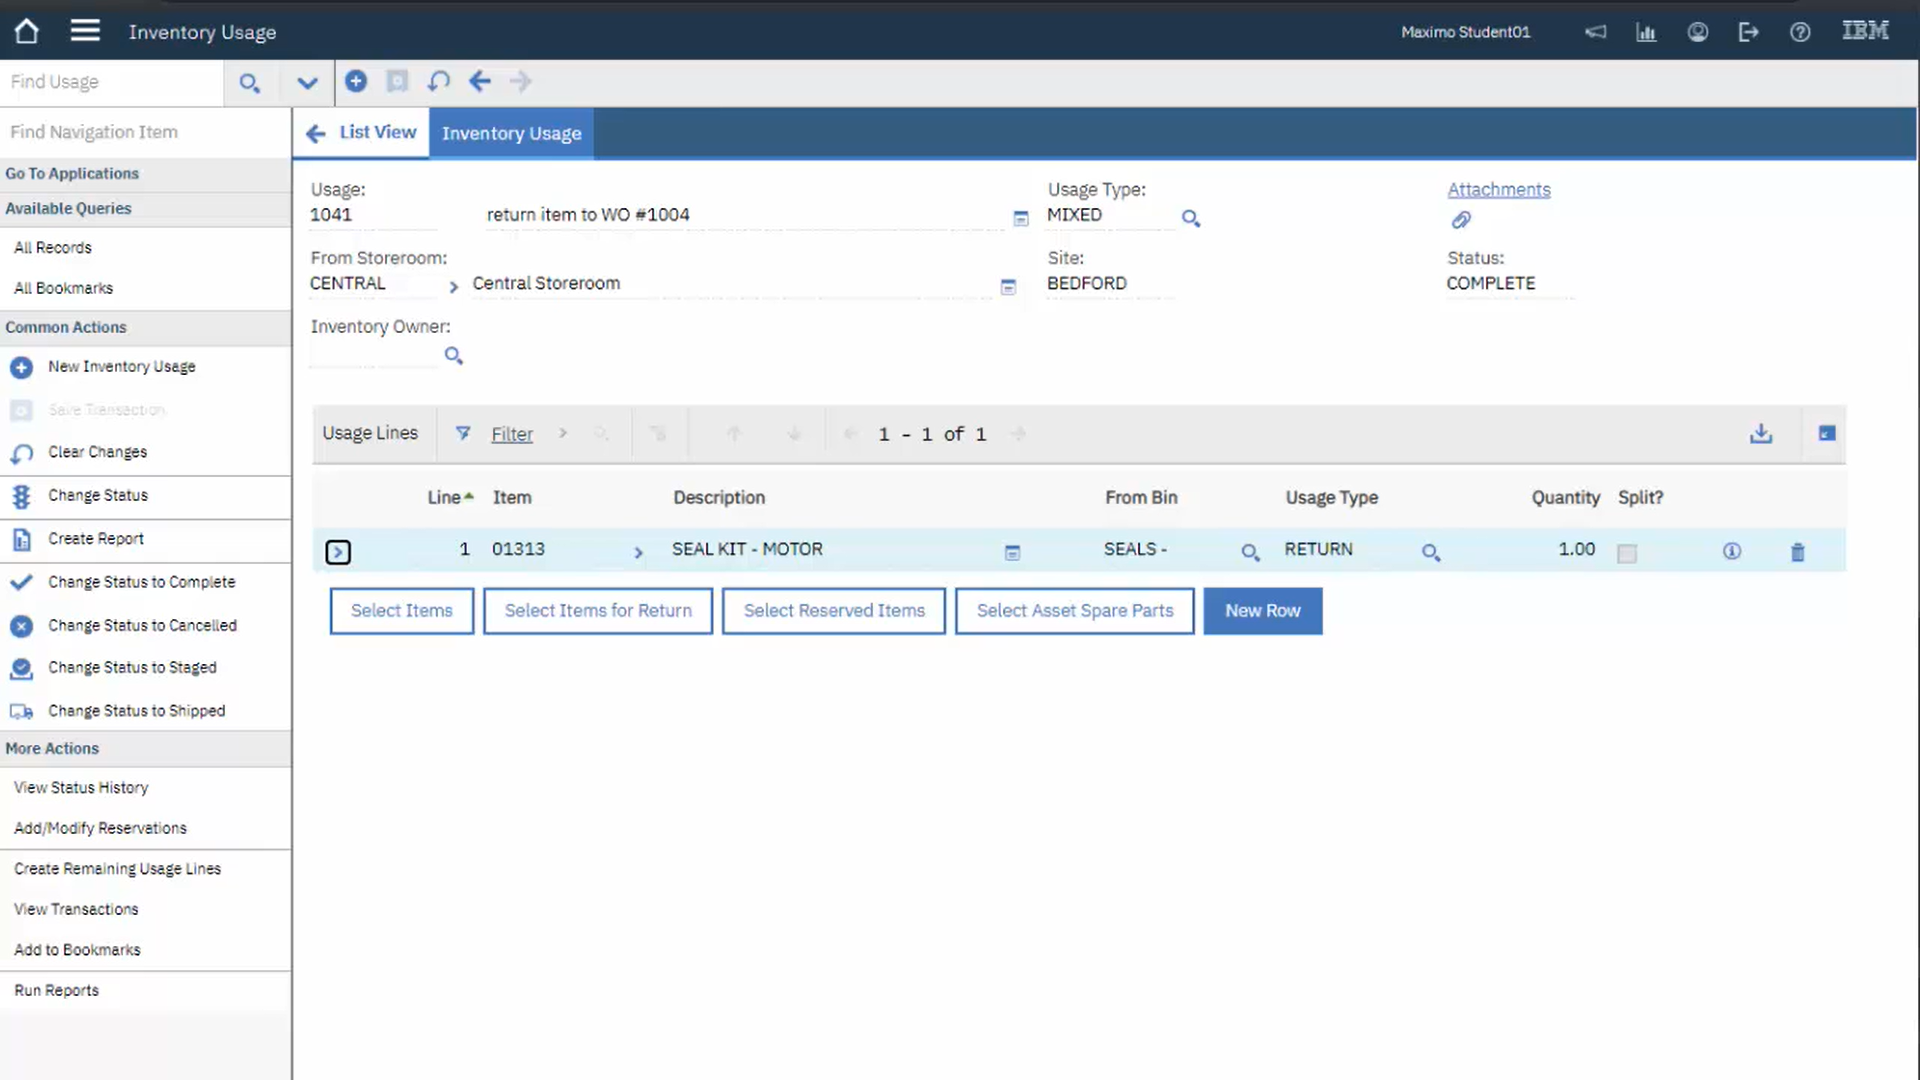Viewport: 1920px width, 1080px height.
Task: Open help via the question mark icon
Action: [x=1799, y=32]
